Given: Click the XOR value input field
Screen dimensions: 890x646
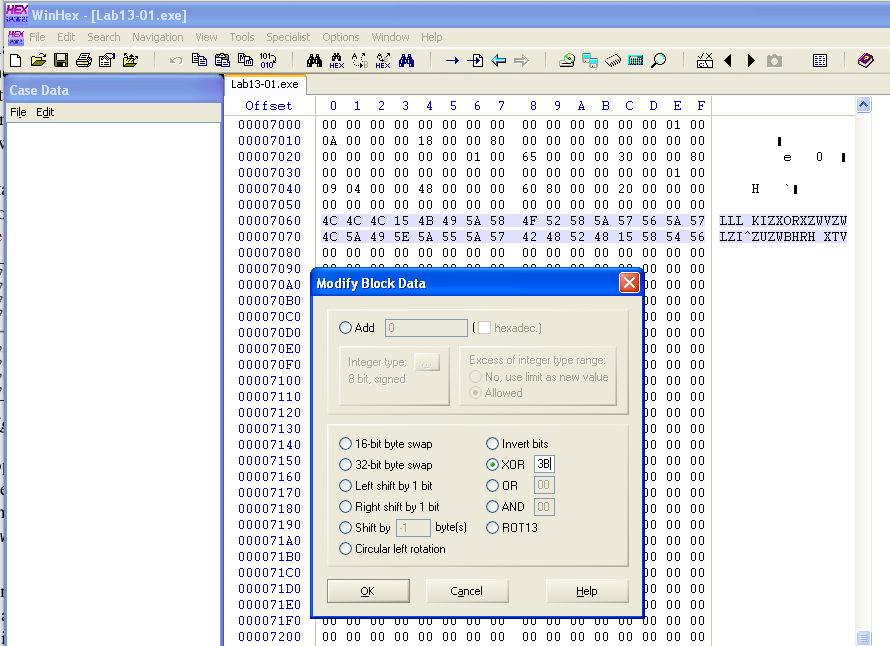Looking at the screenshot, I should [544, 464].
